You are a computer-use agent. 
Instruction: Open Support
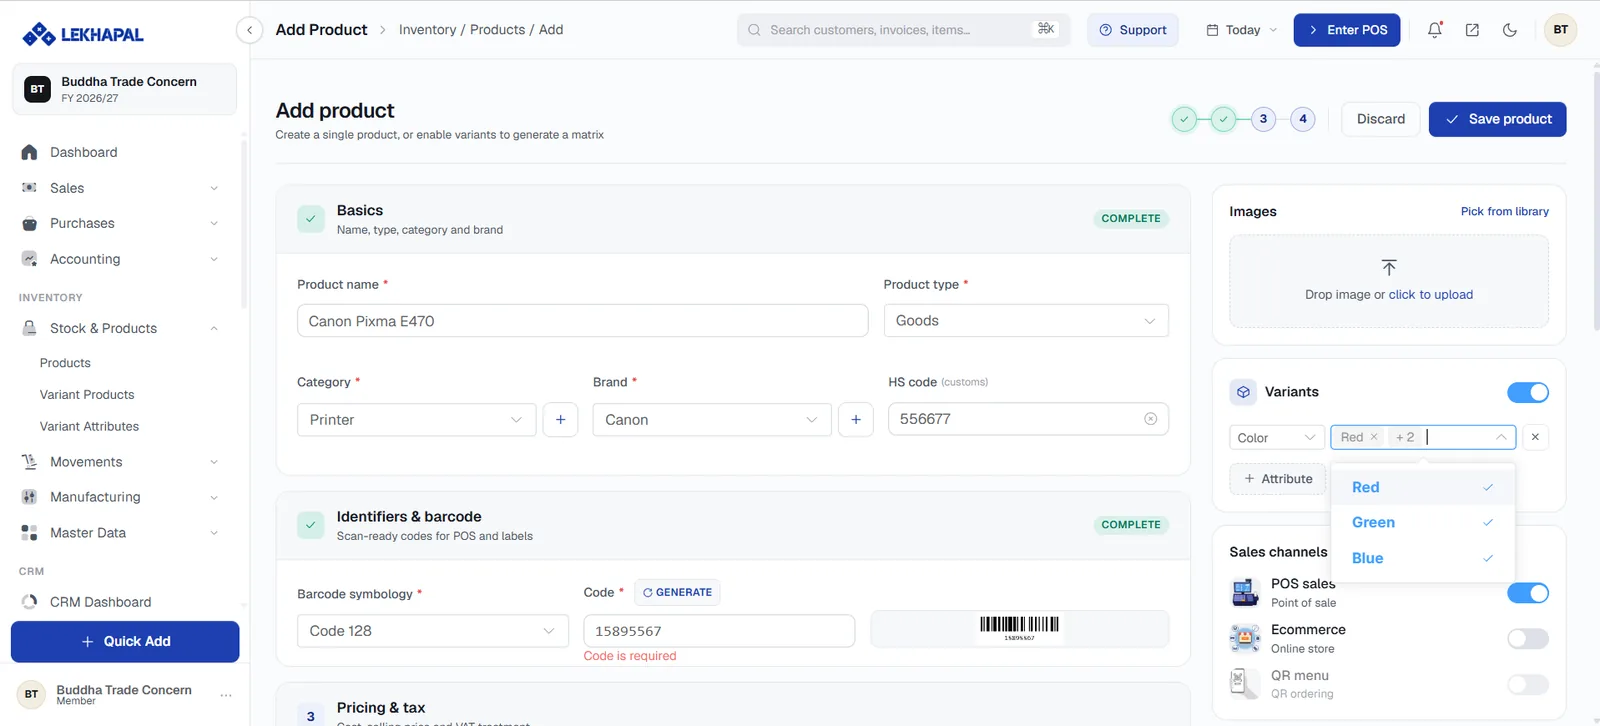[1132, 30]
